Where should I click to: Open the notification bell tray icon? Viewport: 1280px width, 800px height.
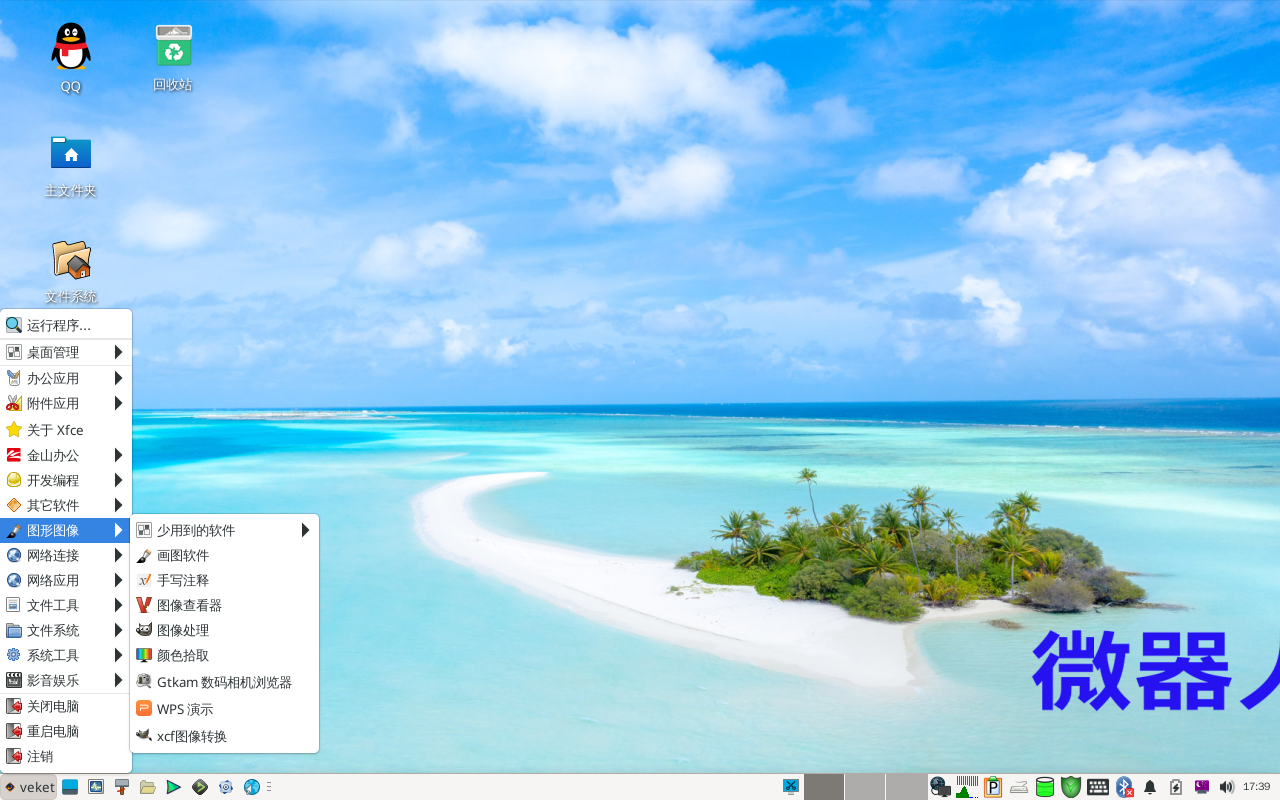1150,787
